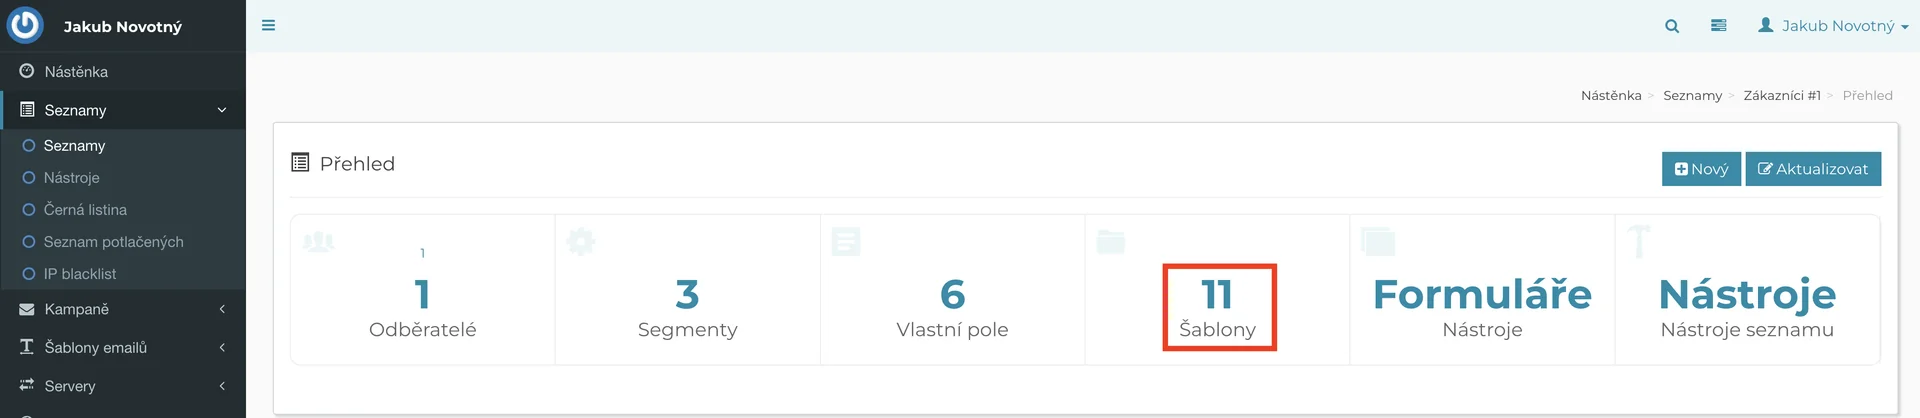This screenshot has height=418, width=1920.
Task: Select the IP blacklist circle marker
Action: [29, 274]
